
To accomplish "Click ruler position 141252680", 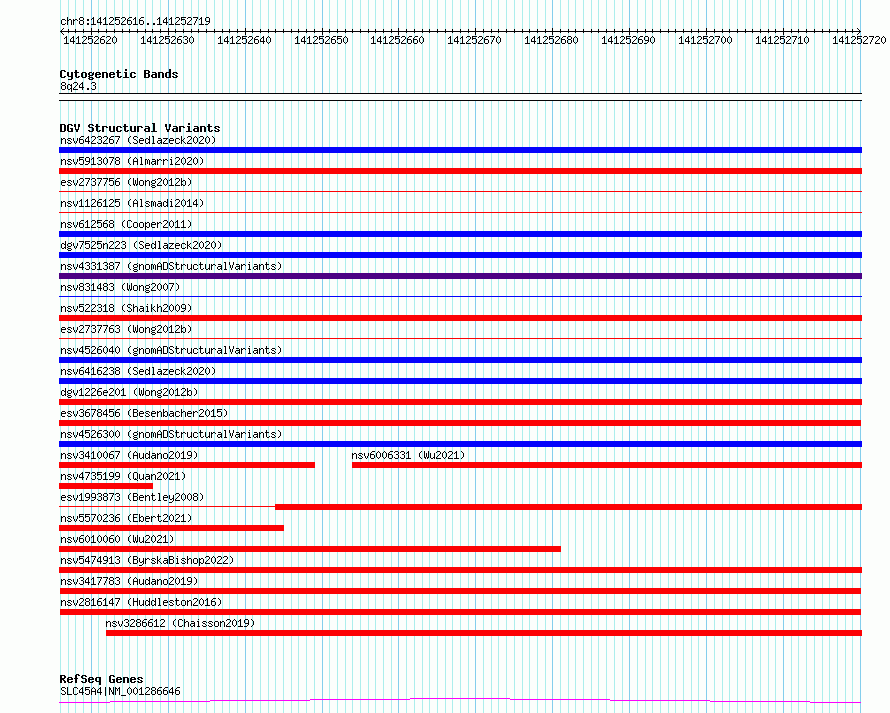I will [x=551, y=40].
